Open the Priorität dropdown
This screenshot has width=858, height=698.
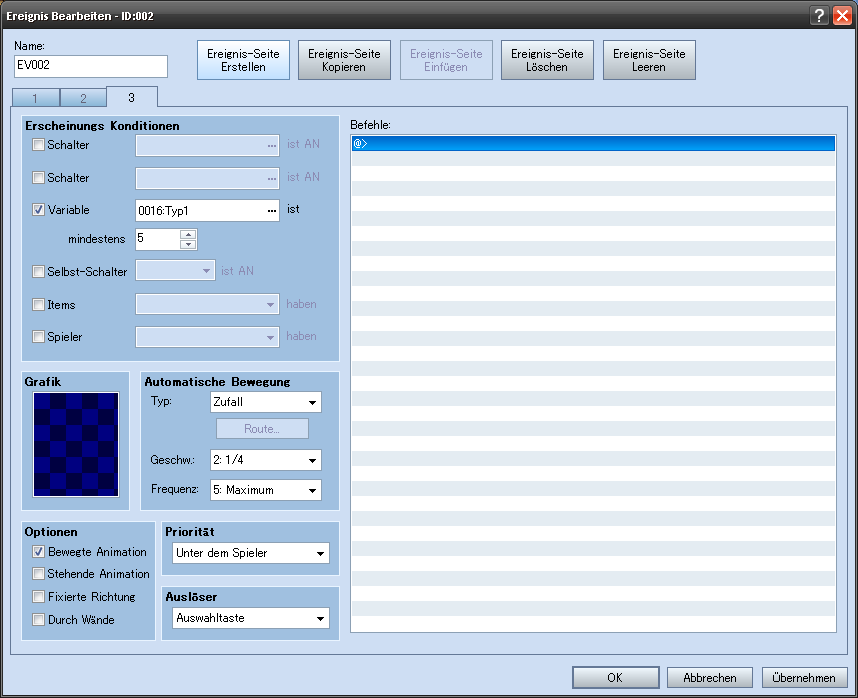250,553
